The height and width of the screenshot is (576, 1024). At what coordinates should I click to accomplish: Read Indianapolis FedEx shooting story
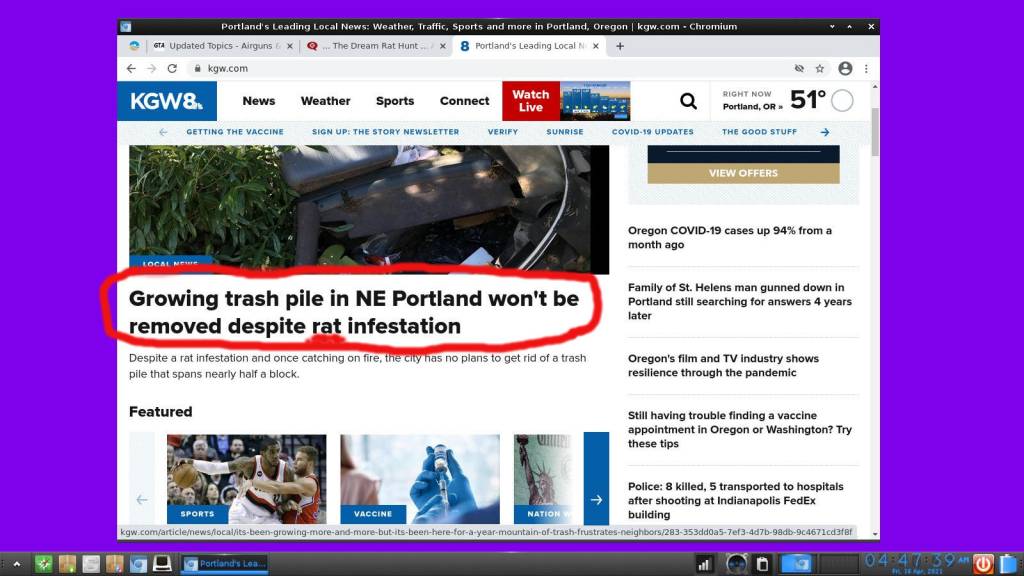(736, 501)
